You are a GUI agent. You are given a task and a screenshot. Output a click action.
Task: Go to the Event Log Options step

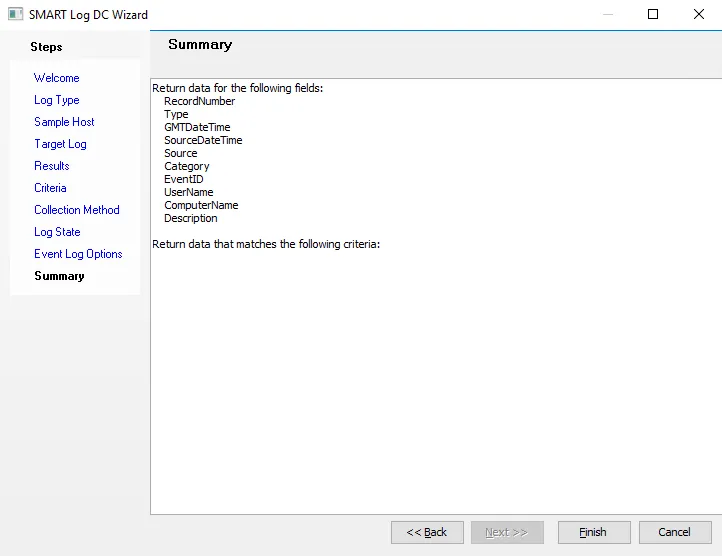click(x=78, y=254)
